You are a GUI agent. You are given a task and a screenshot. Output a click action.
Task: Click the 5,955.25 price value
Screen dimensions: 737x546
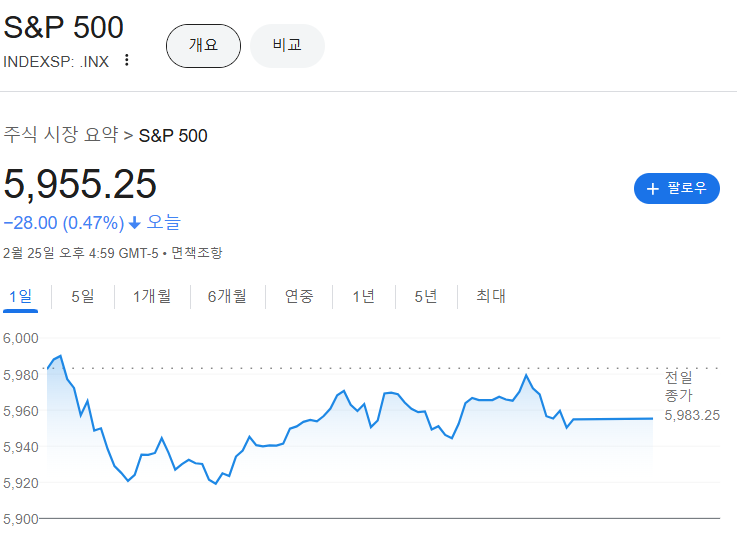click(x=80, y=184)
